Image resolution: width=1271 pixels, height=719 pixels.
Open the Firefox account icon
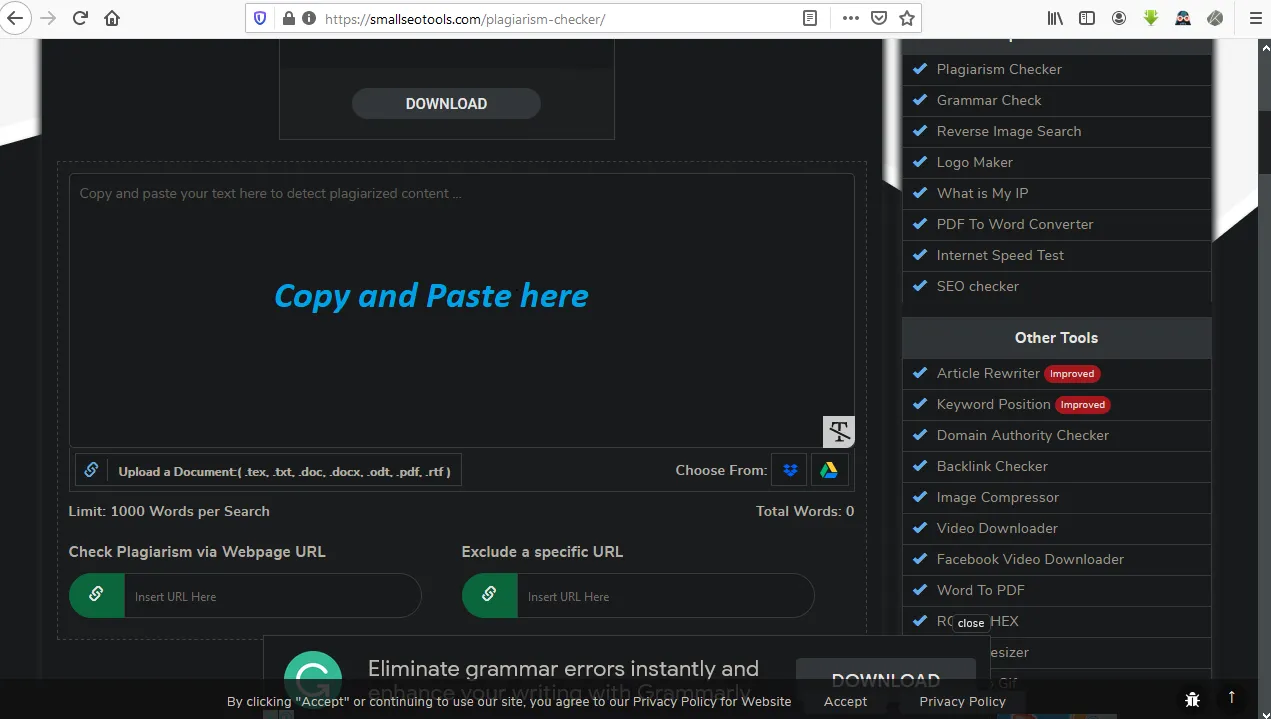pyautogui.click(x=1118, y=18)
